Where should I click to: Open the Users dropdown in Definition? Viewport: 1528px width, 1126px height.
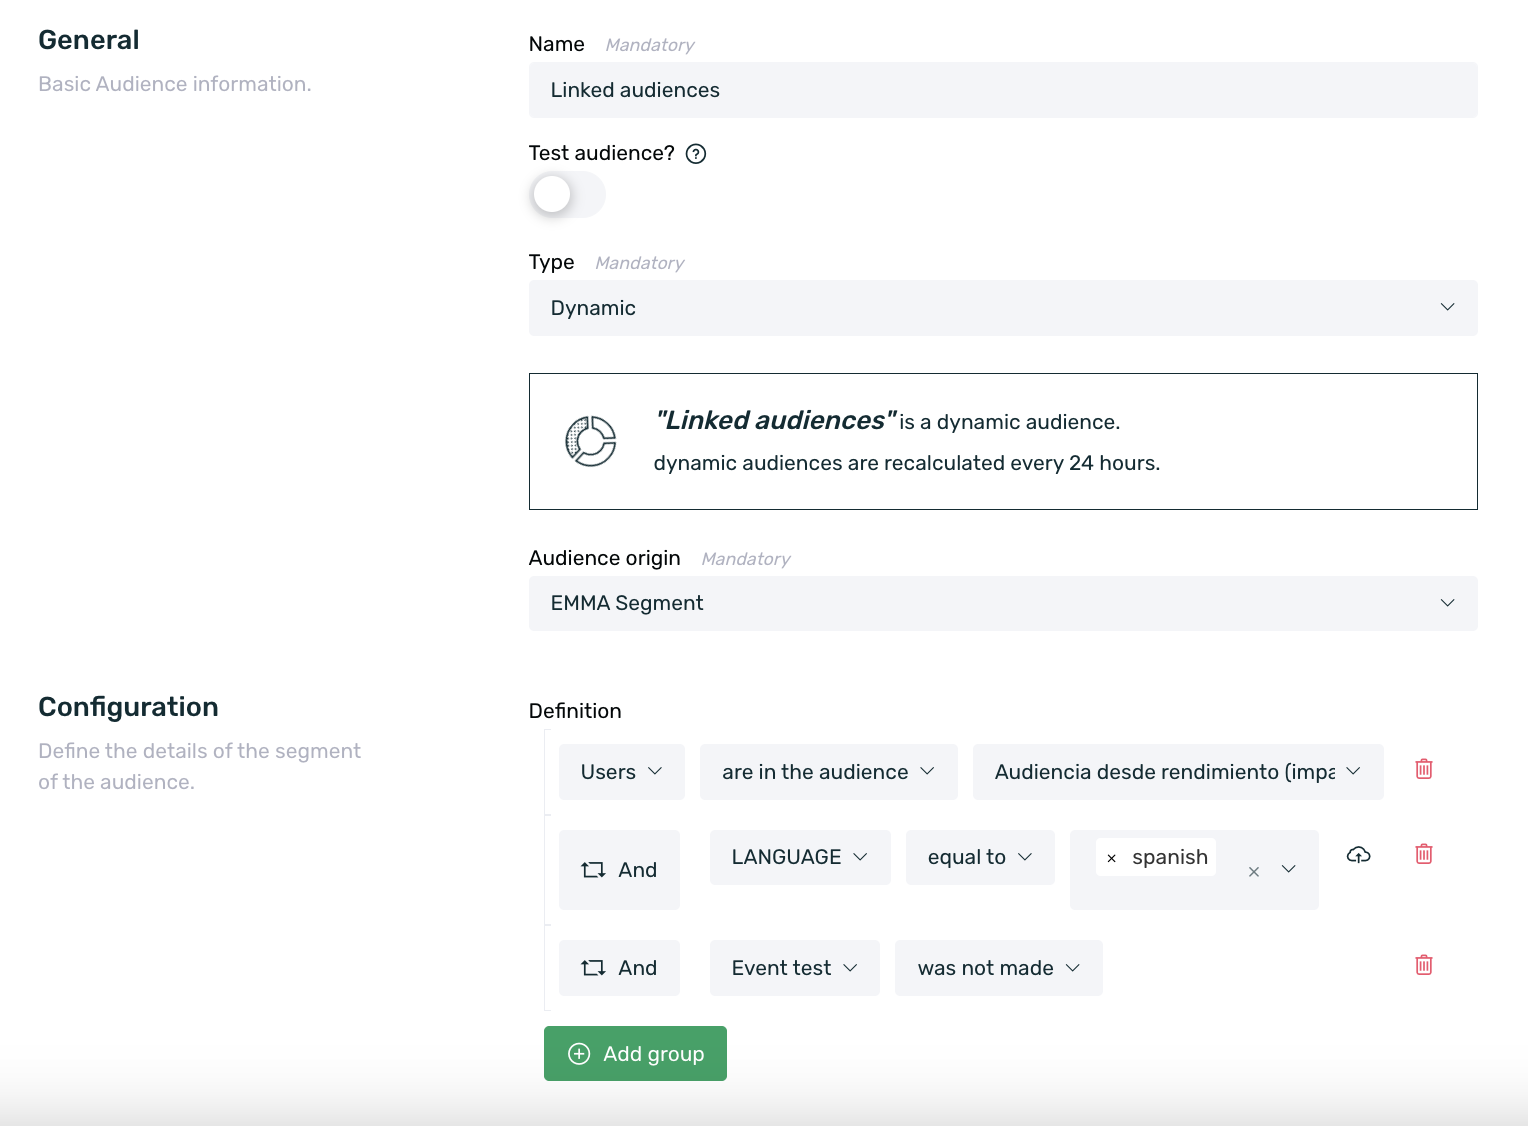click(x=621, y=772)
